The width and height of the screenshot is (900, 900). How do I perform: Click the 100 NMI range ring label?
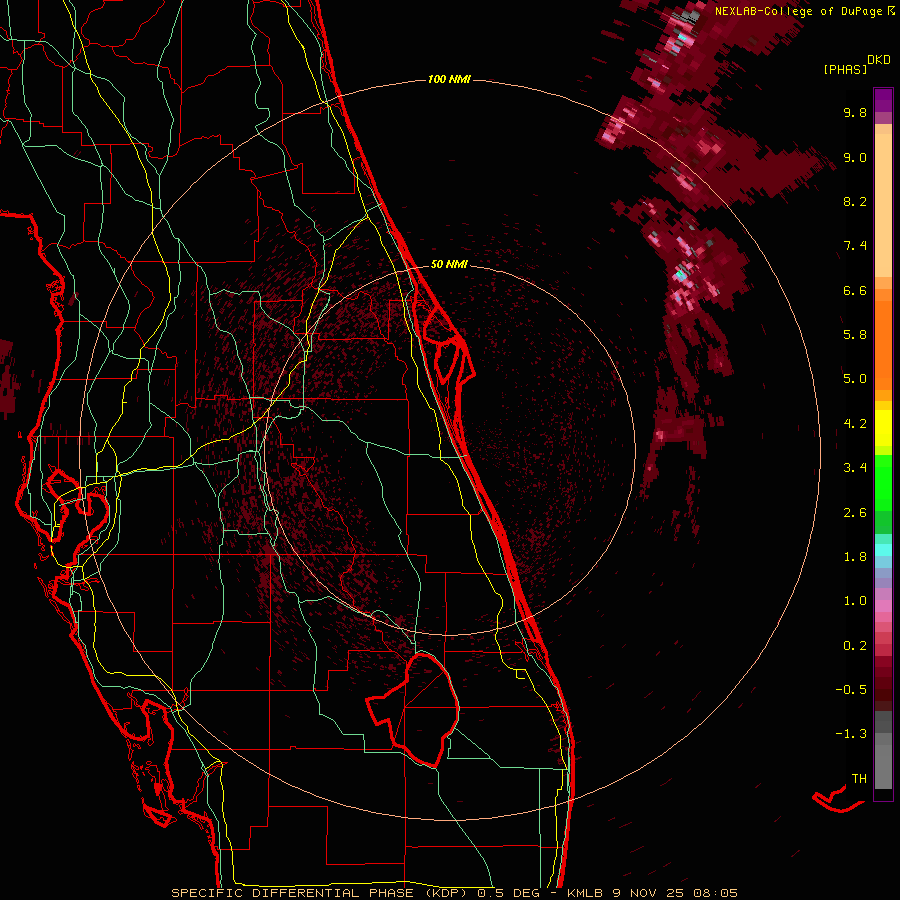tap(449, 79)
